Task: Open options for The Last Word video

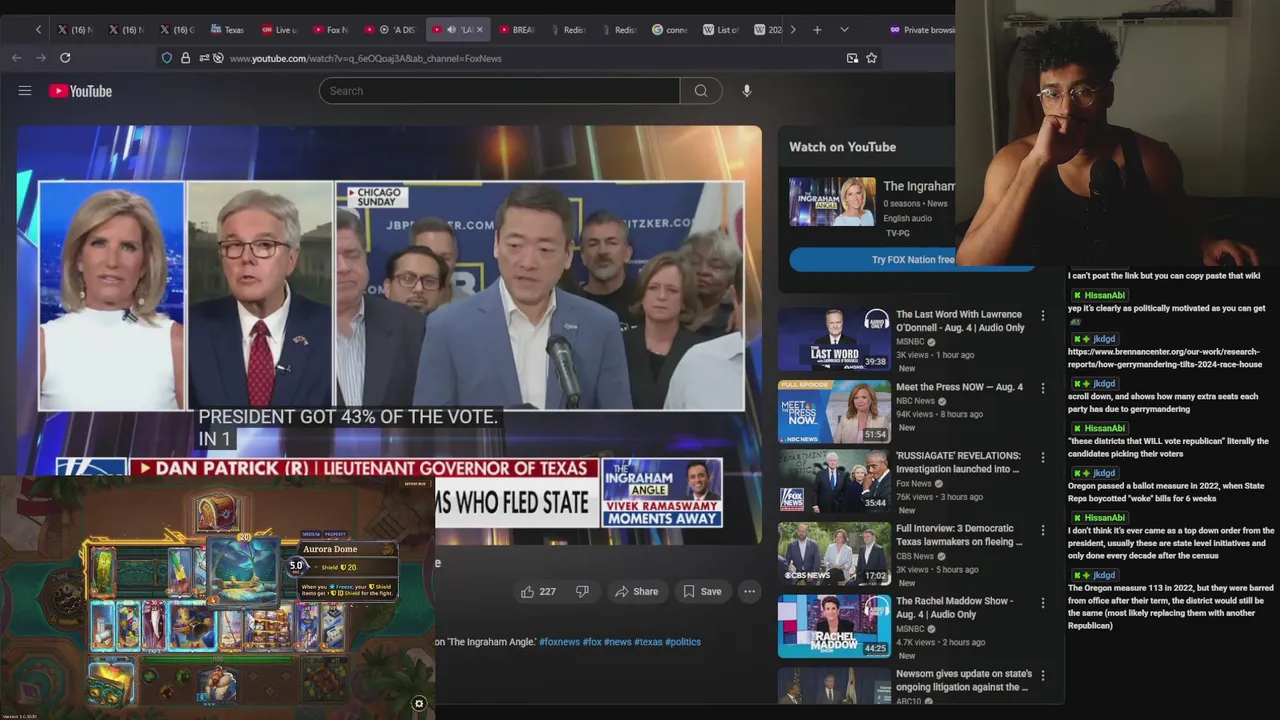Action: click(1043, 316)
